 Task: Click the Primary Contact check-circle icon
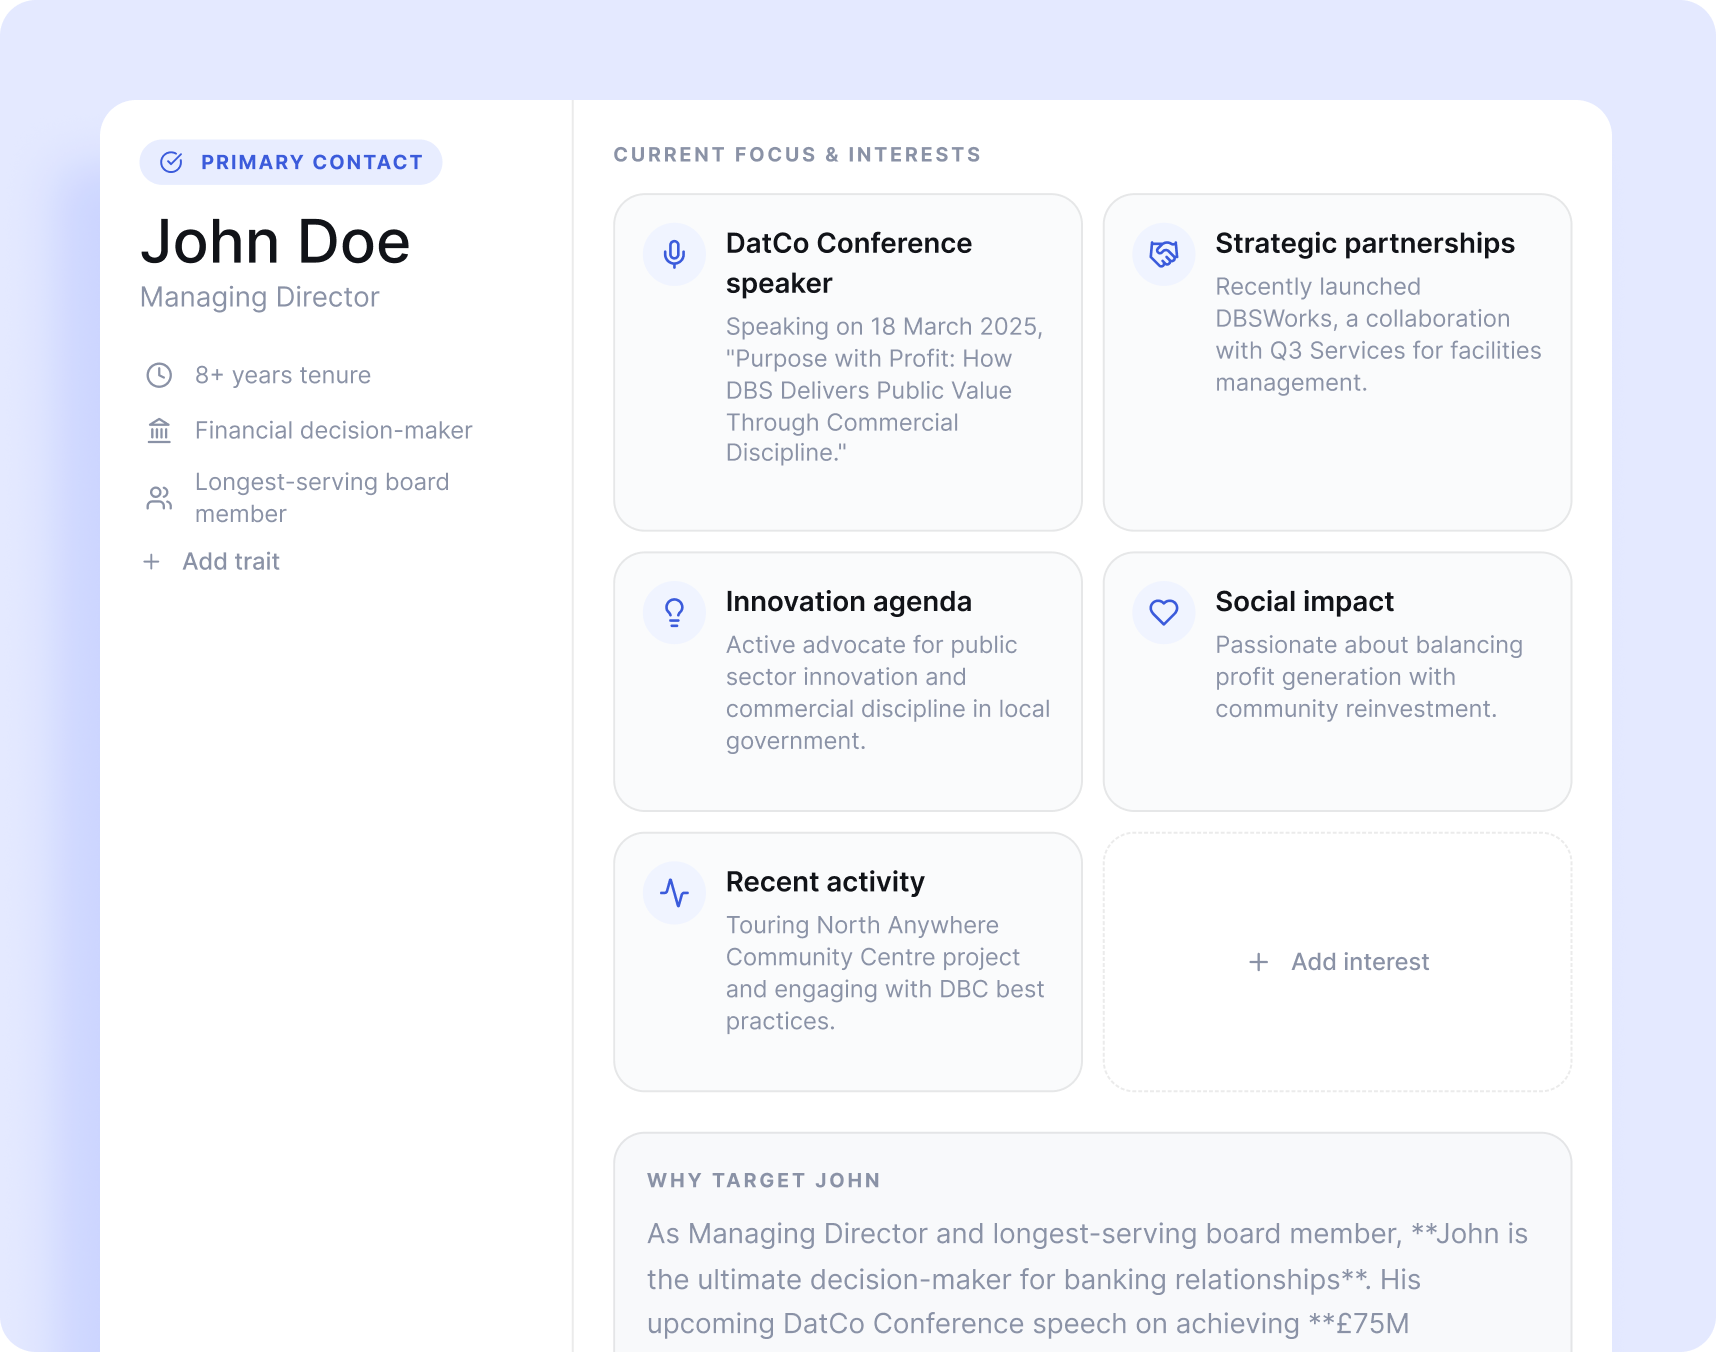(172, 162)
